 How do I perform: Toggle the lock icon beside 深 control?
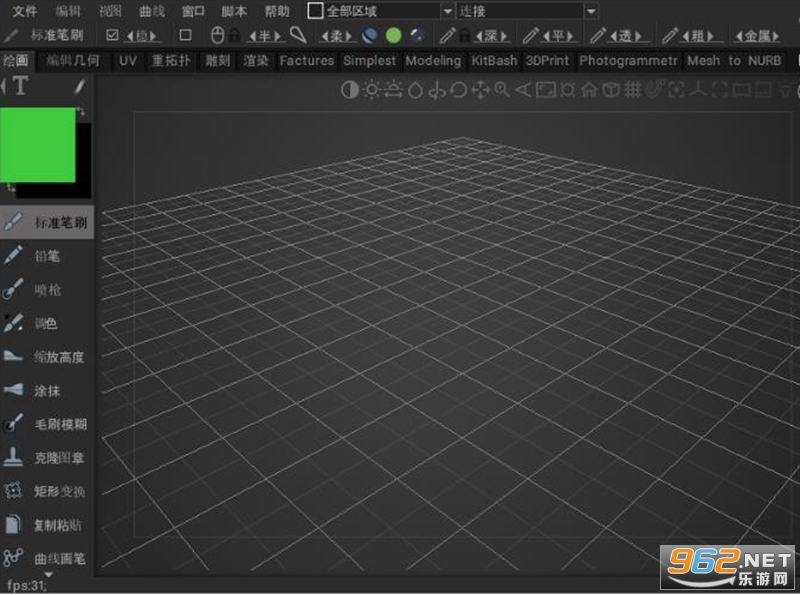click(x=464, y=35)
